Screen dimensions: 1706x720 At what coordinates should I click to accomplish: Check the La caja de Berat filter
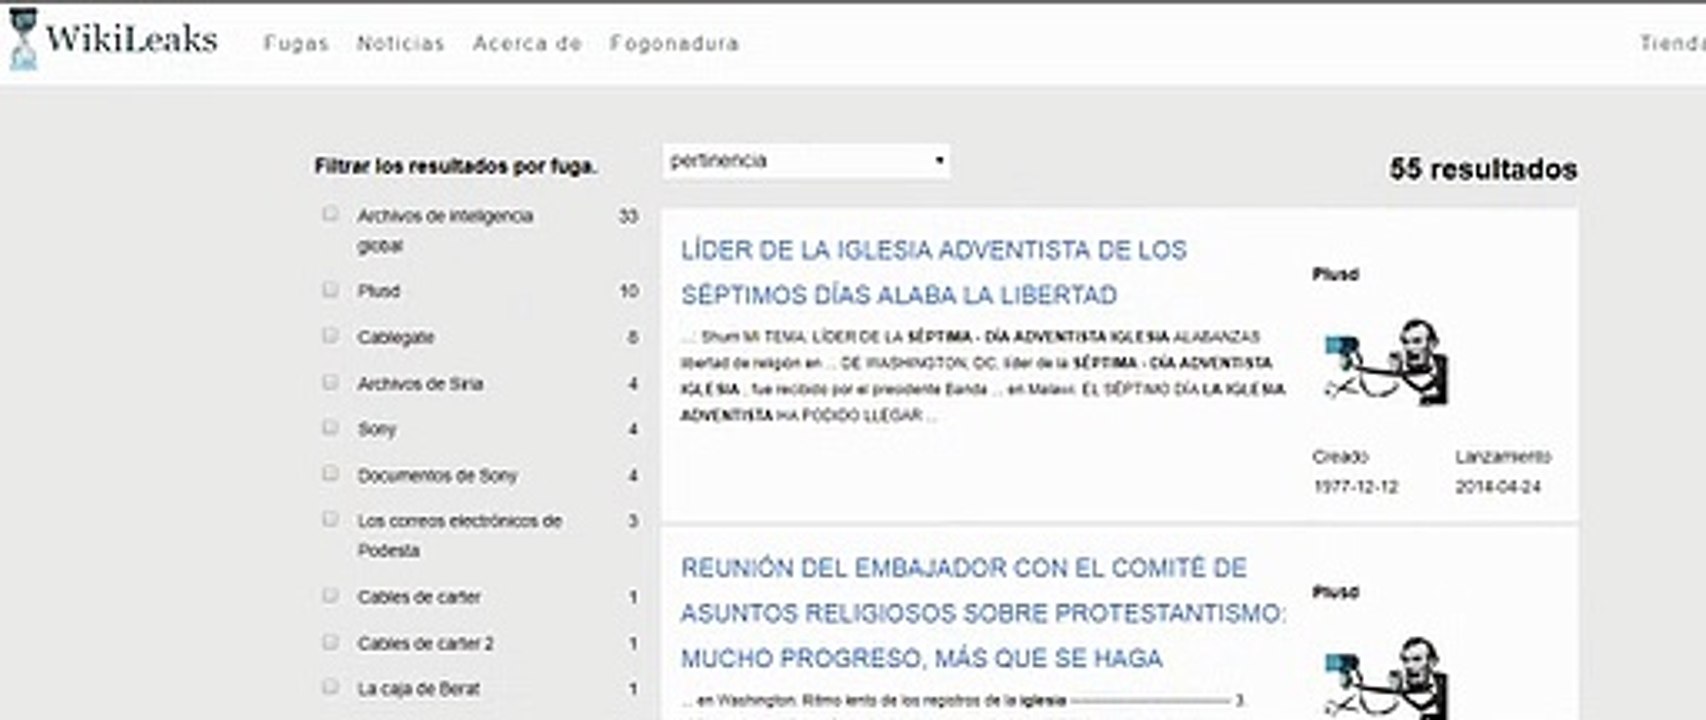point(330,687)
